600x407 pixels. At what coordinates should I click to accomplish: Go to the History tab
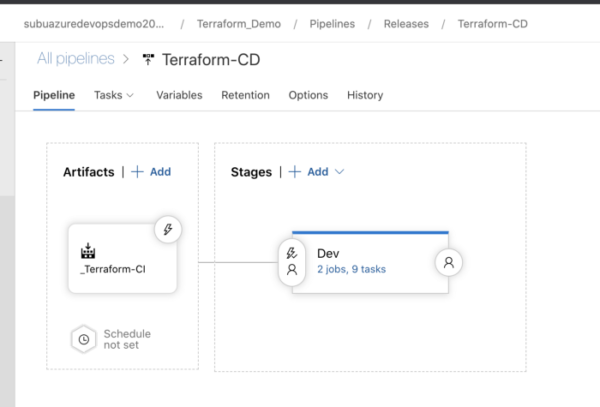click(x=365, y=95)
